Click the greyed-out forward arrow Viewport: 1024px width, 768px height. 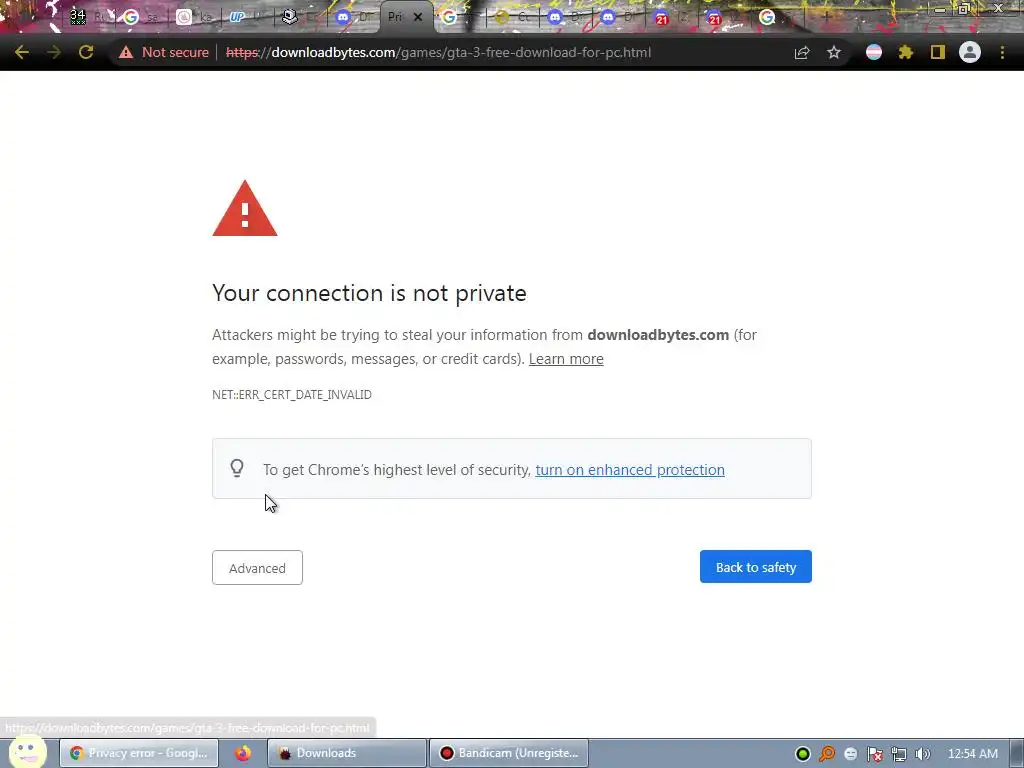click(54, 52)
